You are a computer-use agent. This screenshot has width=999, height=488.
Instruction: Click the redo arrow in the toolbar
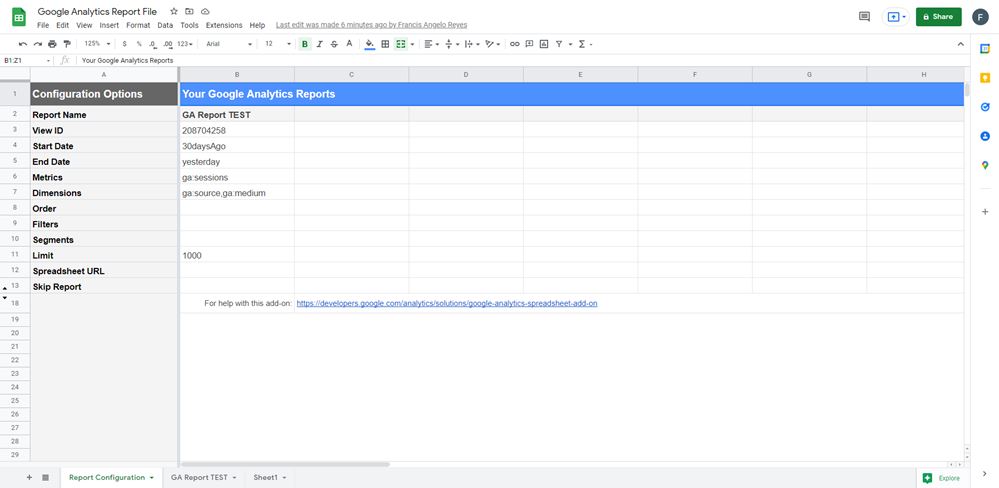coord(38,44)
